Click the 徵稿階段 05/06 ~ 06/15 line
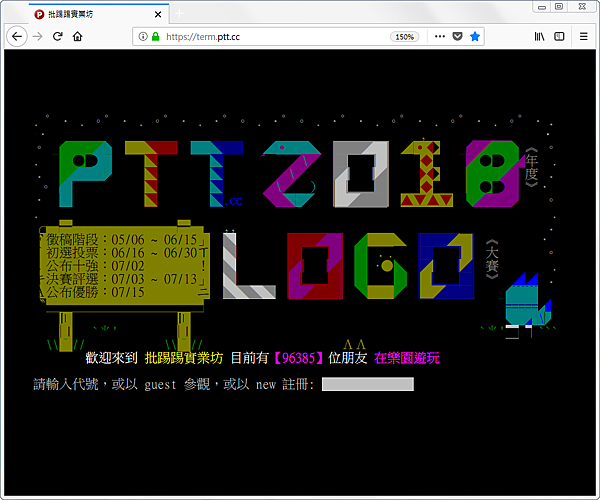Screen dimensions: 600x500 click(x=122, y=240)
